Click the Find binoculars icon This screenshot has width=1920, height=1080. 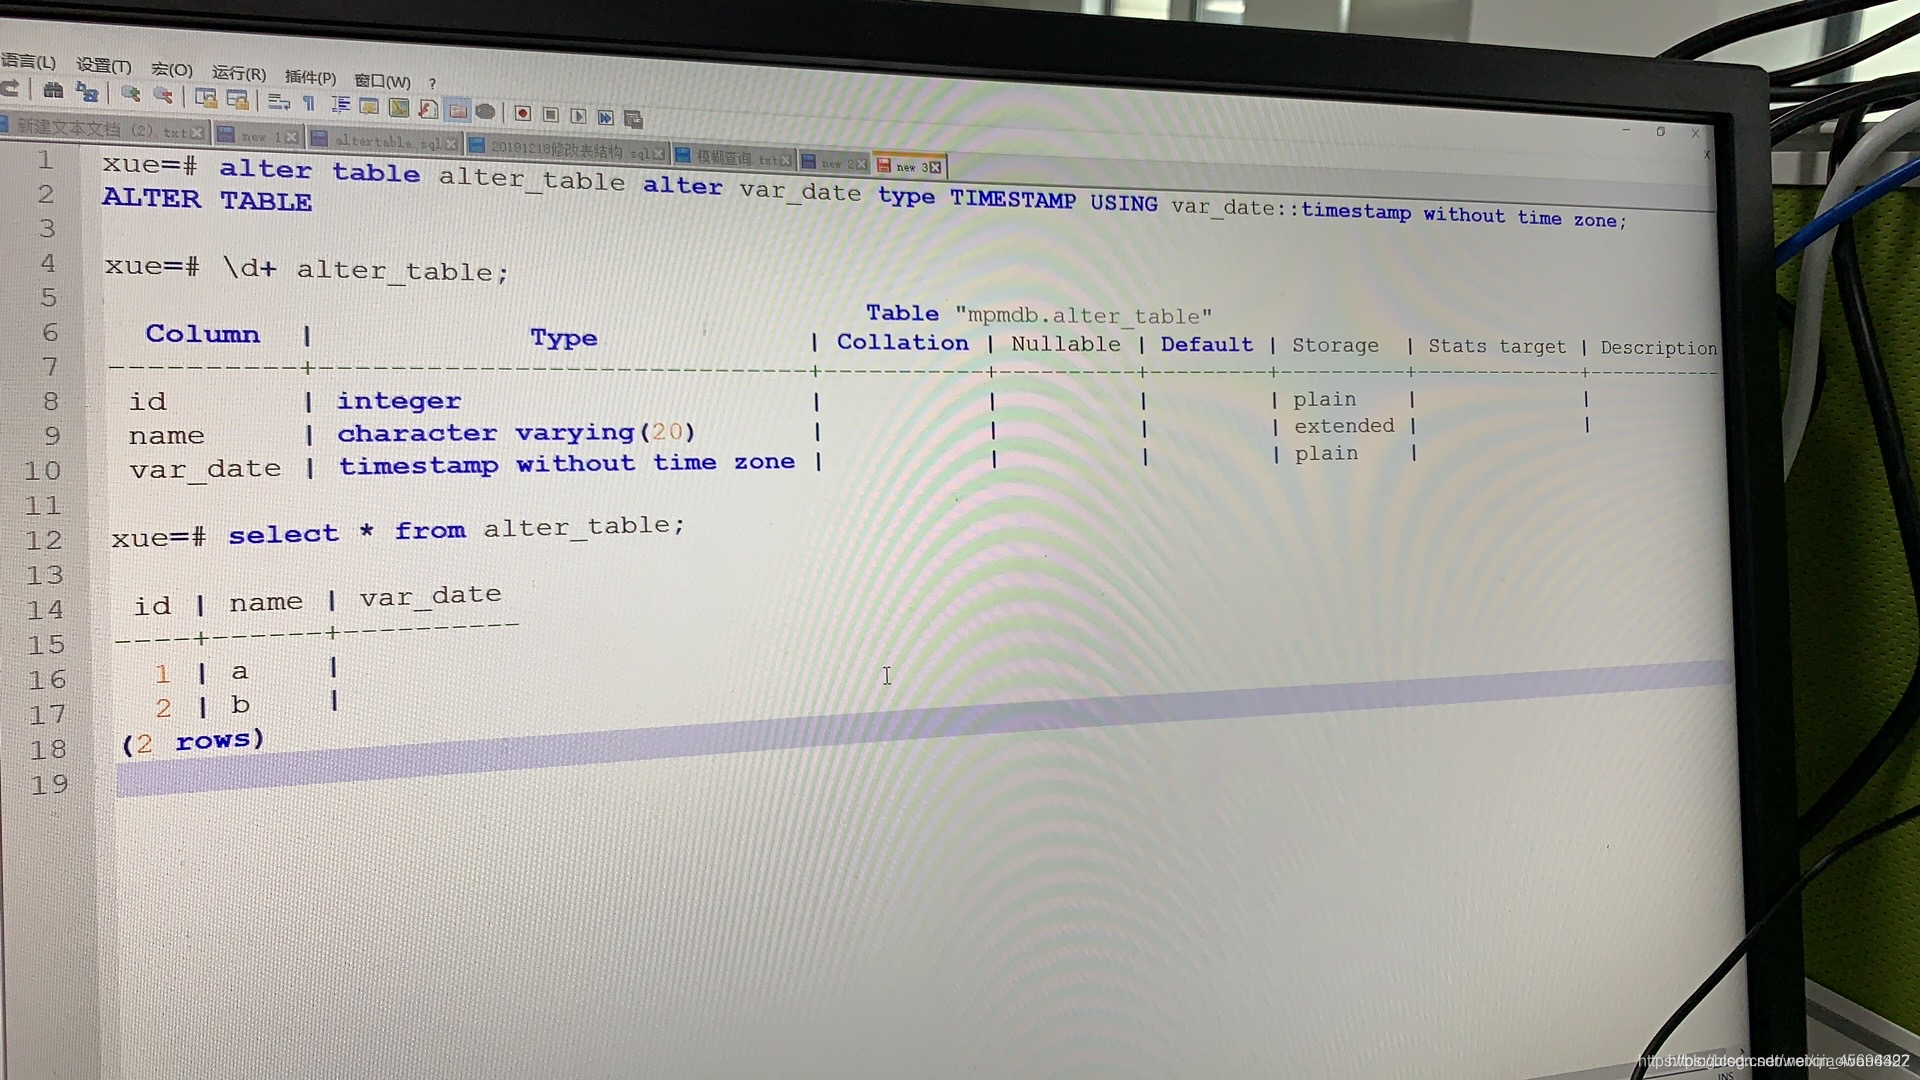(53, 91)
